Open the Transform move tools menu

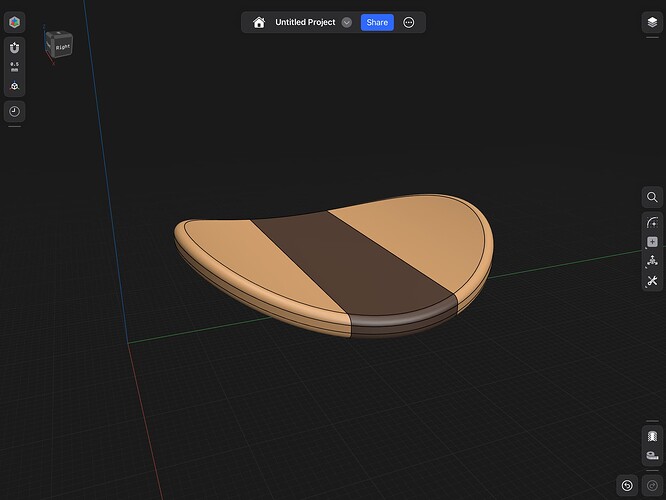click(x=652, y=261)
